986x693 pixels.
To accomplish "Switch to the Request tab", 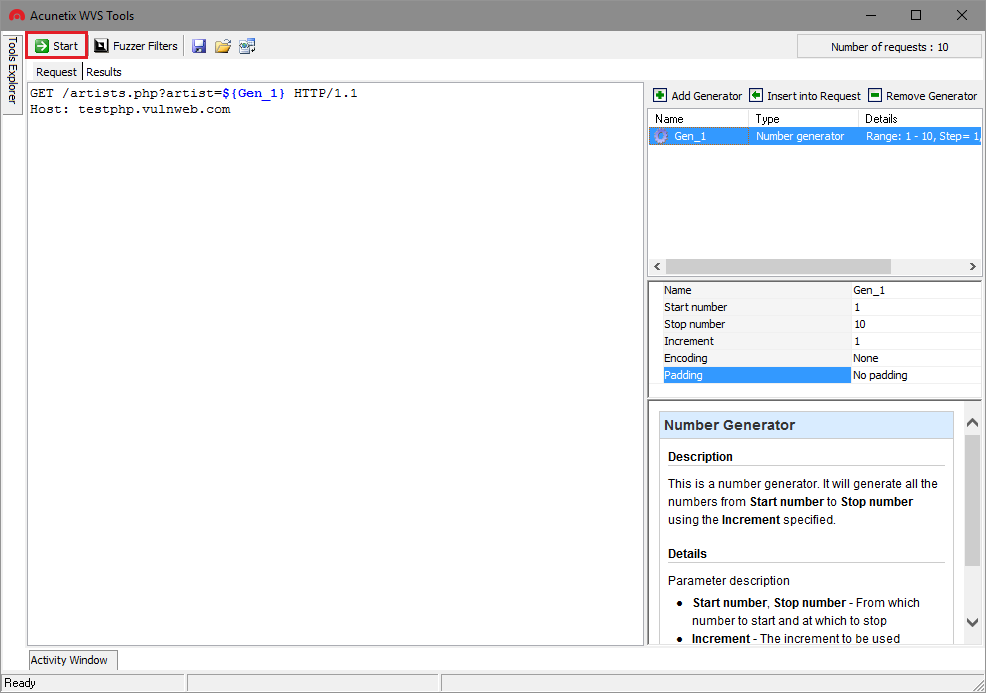I will pyautogui.click(x=56, y=72).
